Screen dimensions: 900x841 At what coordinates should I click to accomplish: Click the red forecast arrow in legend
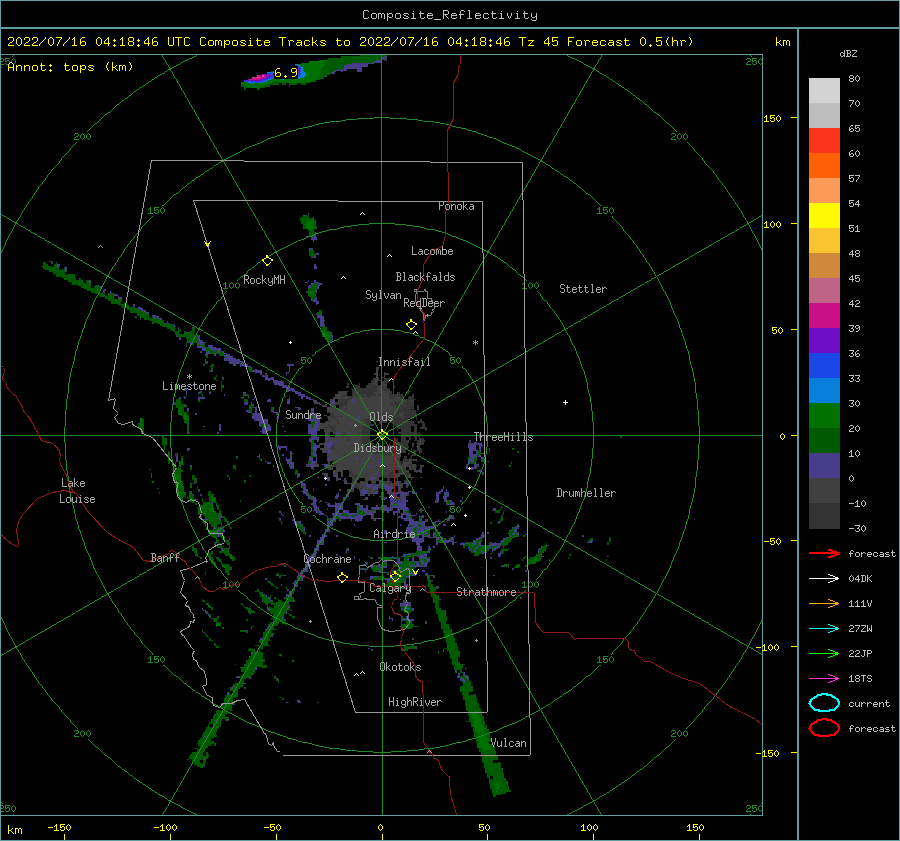pyautogui.click(x=824, y=553)
